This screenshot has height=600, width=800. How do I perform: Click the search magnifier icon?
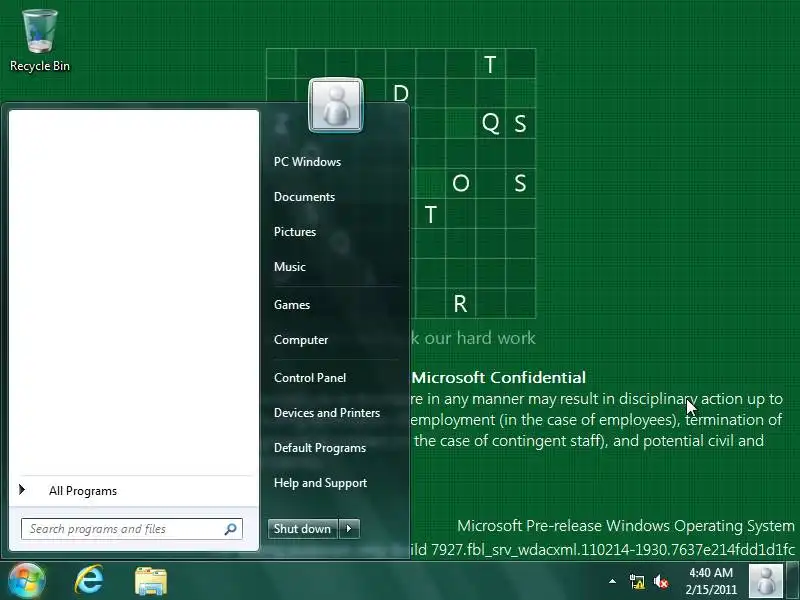[x=231, y=529]
